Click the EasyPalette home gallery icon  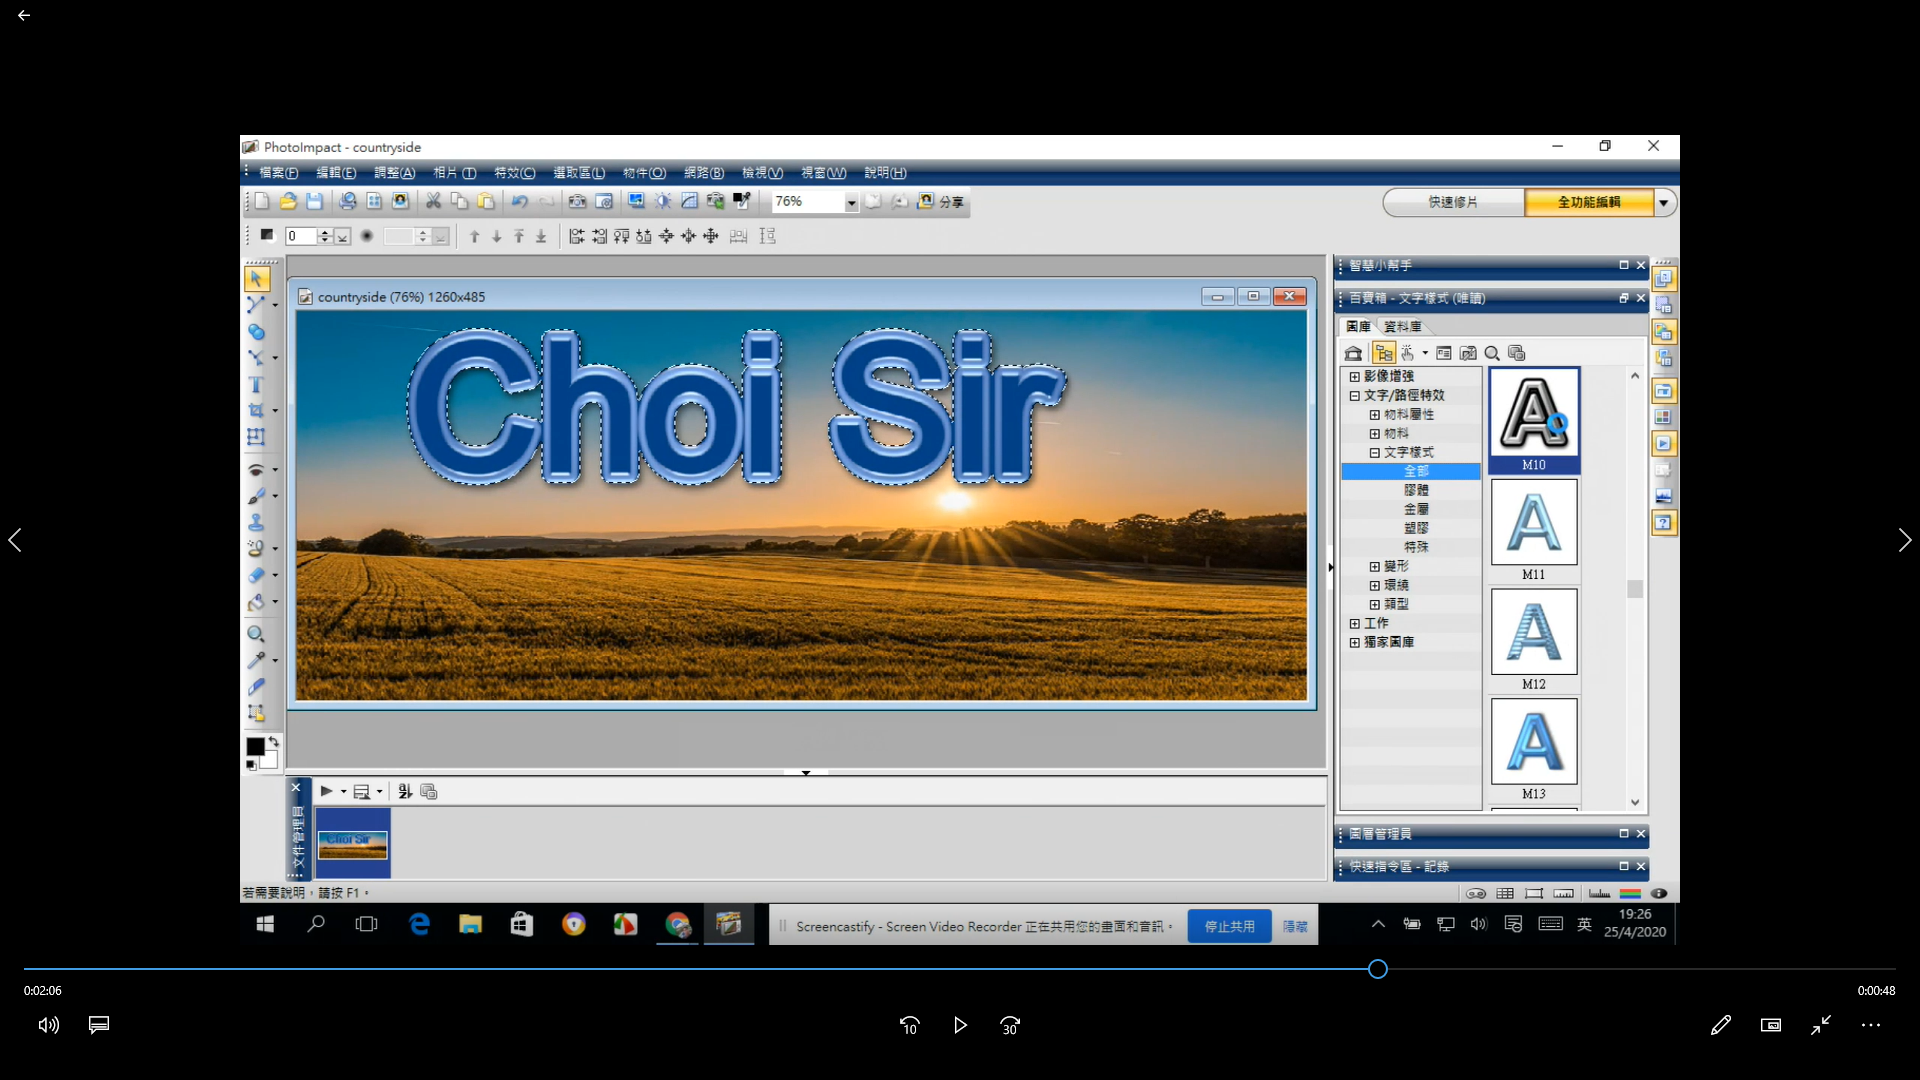coord(1353,353)
